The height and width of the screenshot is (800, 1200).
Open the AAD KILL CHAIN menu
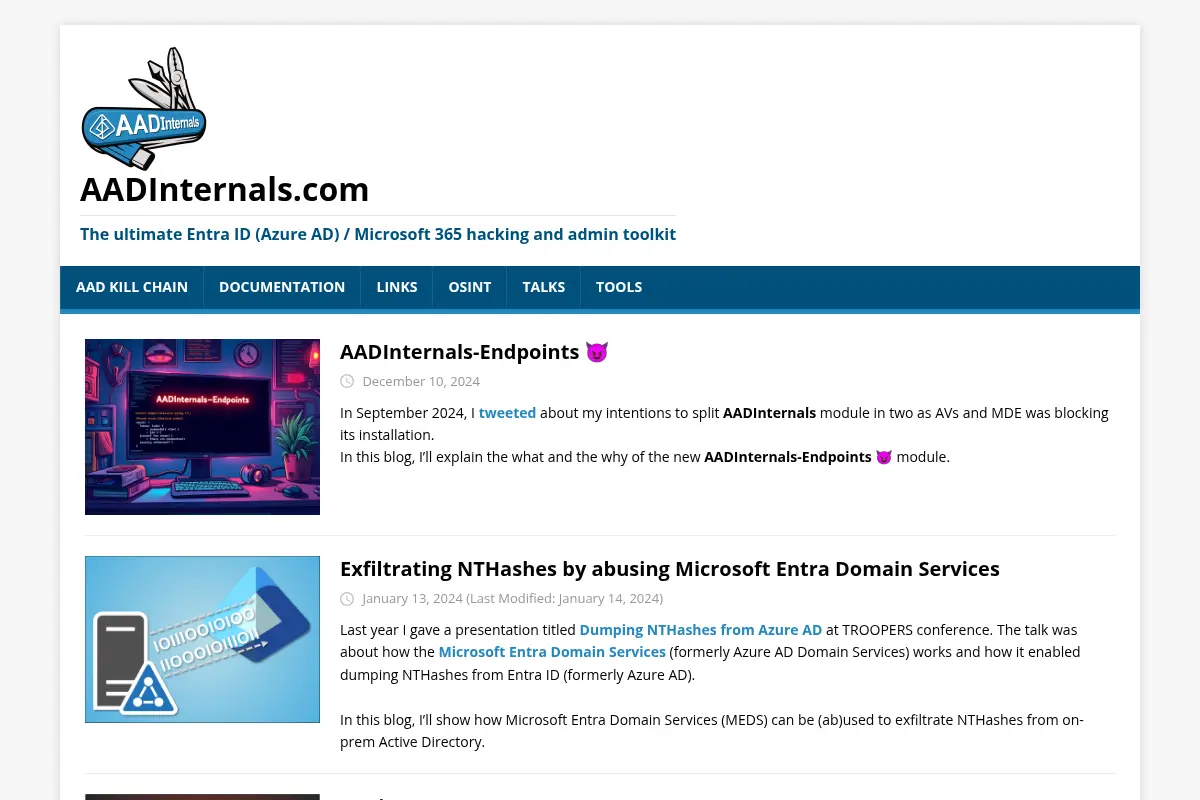click(132, 287)
